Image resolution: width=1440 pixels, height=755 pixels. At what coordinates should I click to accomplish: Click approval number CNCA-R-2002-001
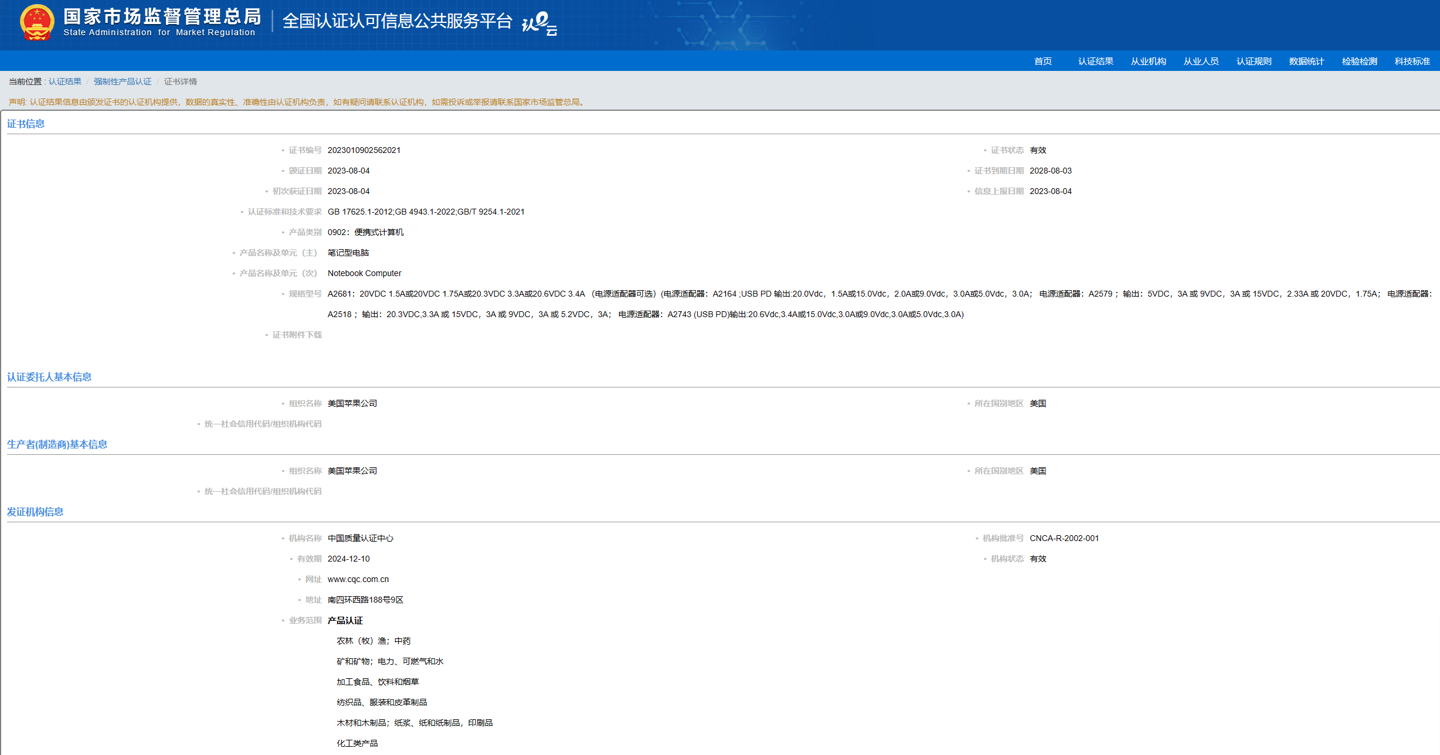(x=1064, y=539)
